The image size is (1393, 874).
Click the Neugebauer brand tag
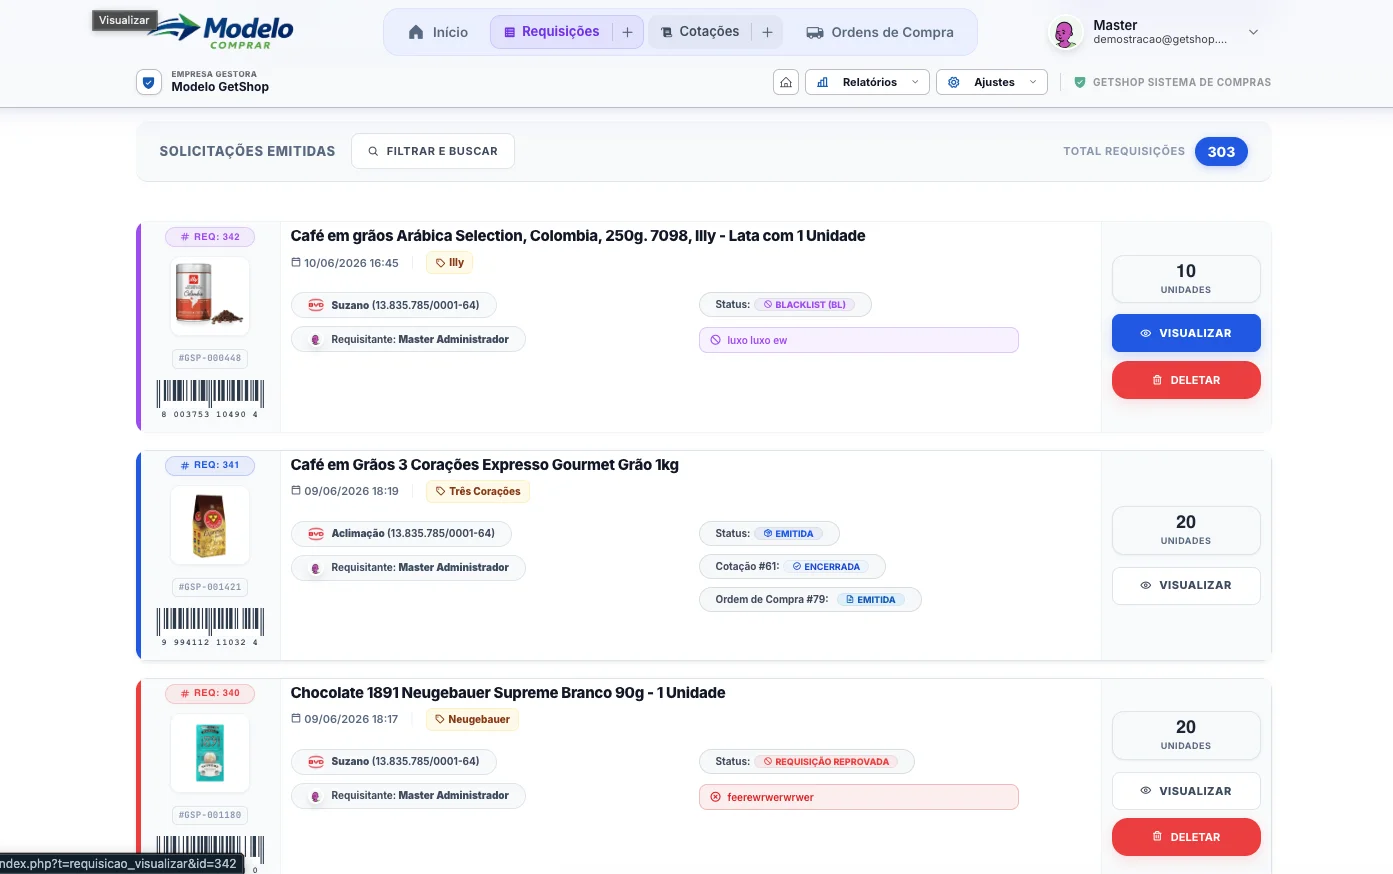(472, 719)
